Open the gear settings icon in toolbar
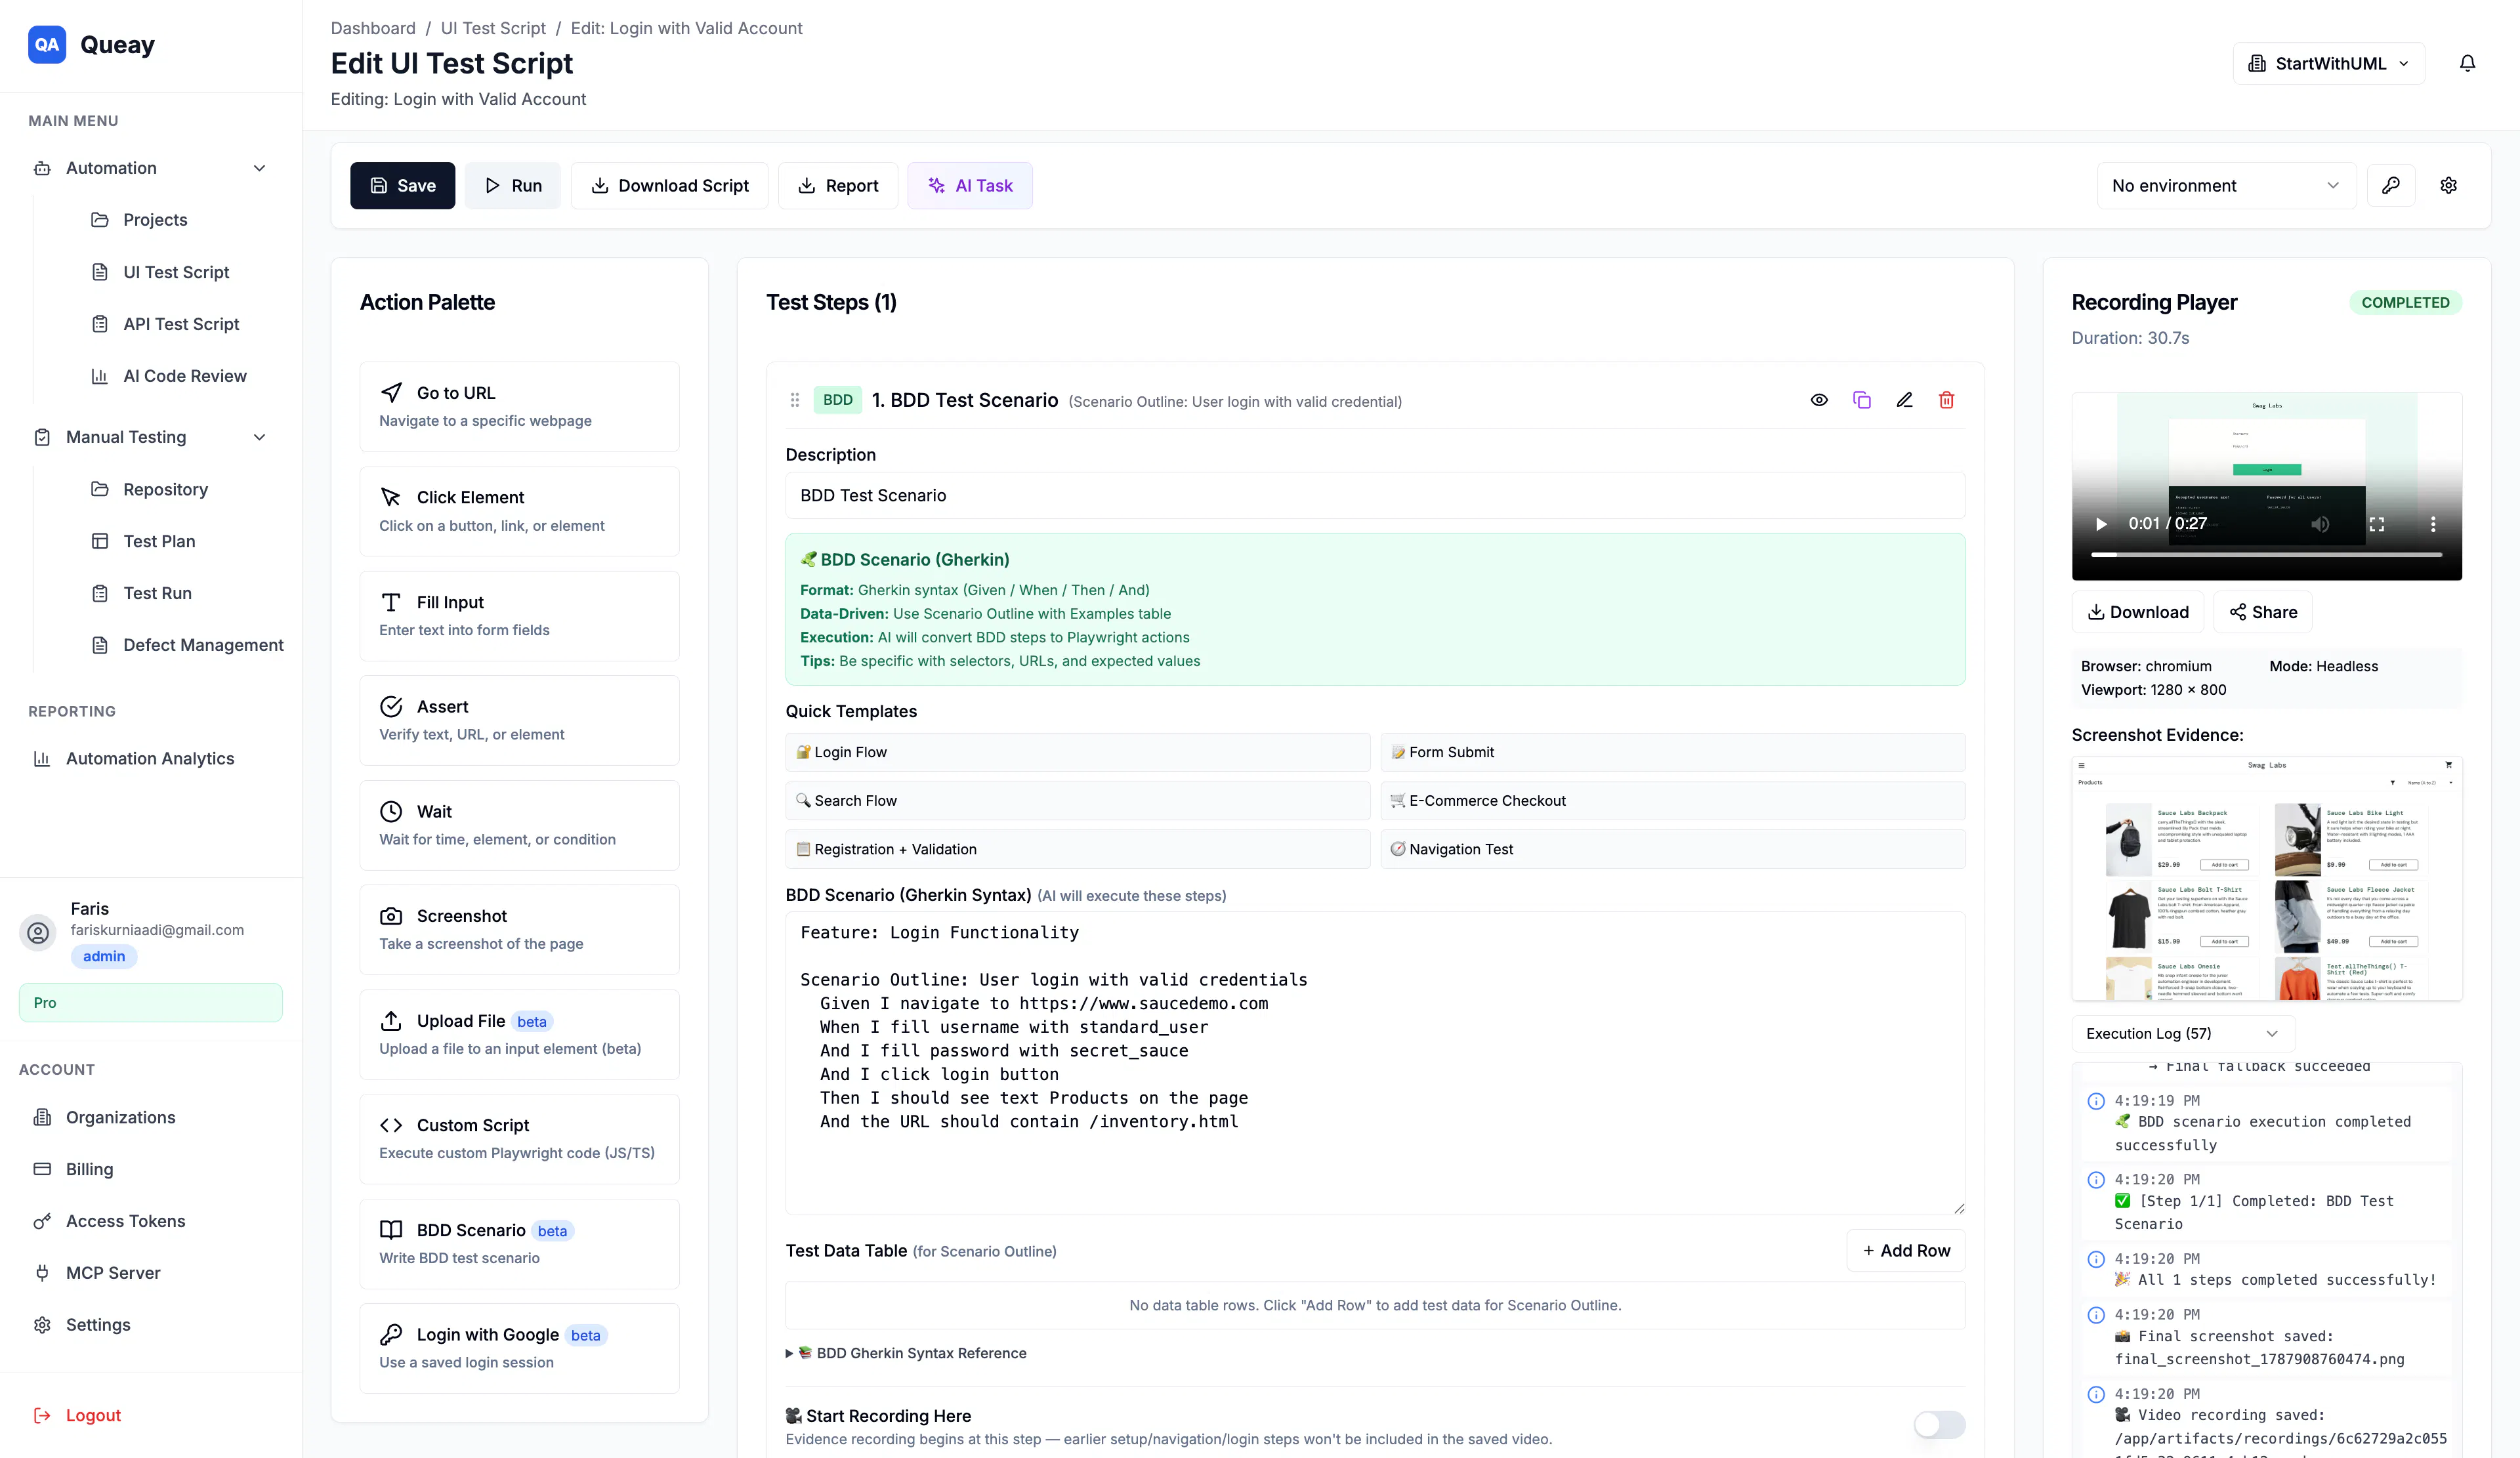This screenshot has height=1458, width=2520. (x=2448, y=185)
